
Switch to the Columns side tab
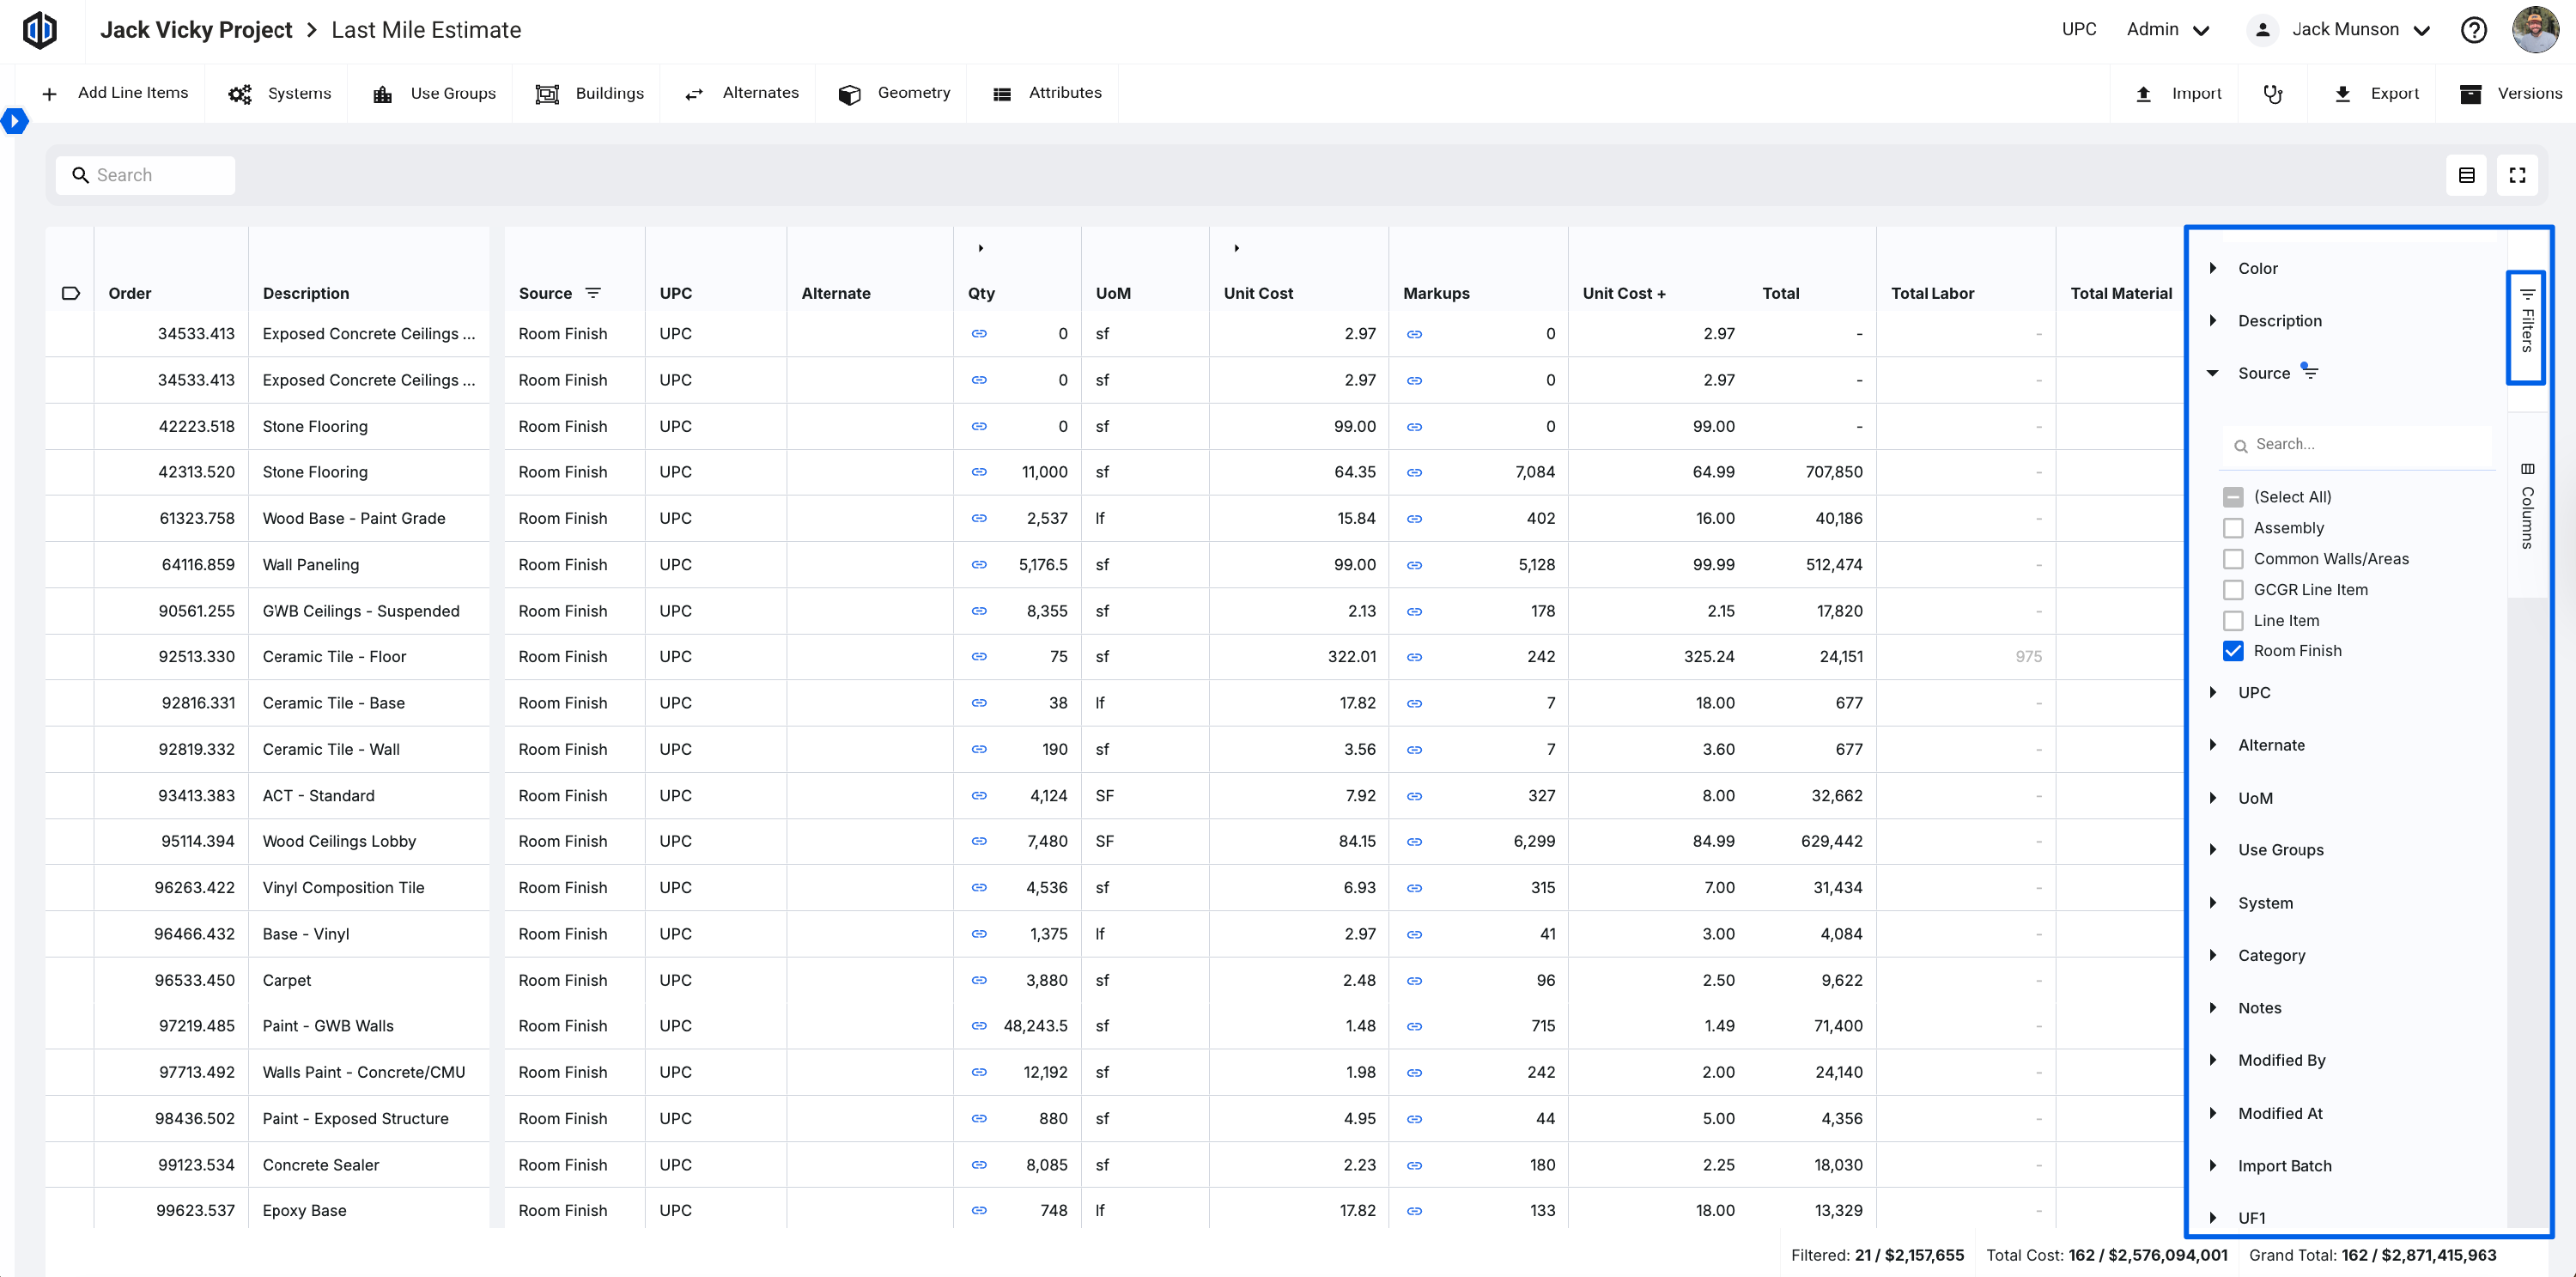[x=2527, y=507]
